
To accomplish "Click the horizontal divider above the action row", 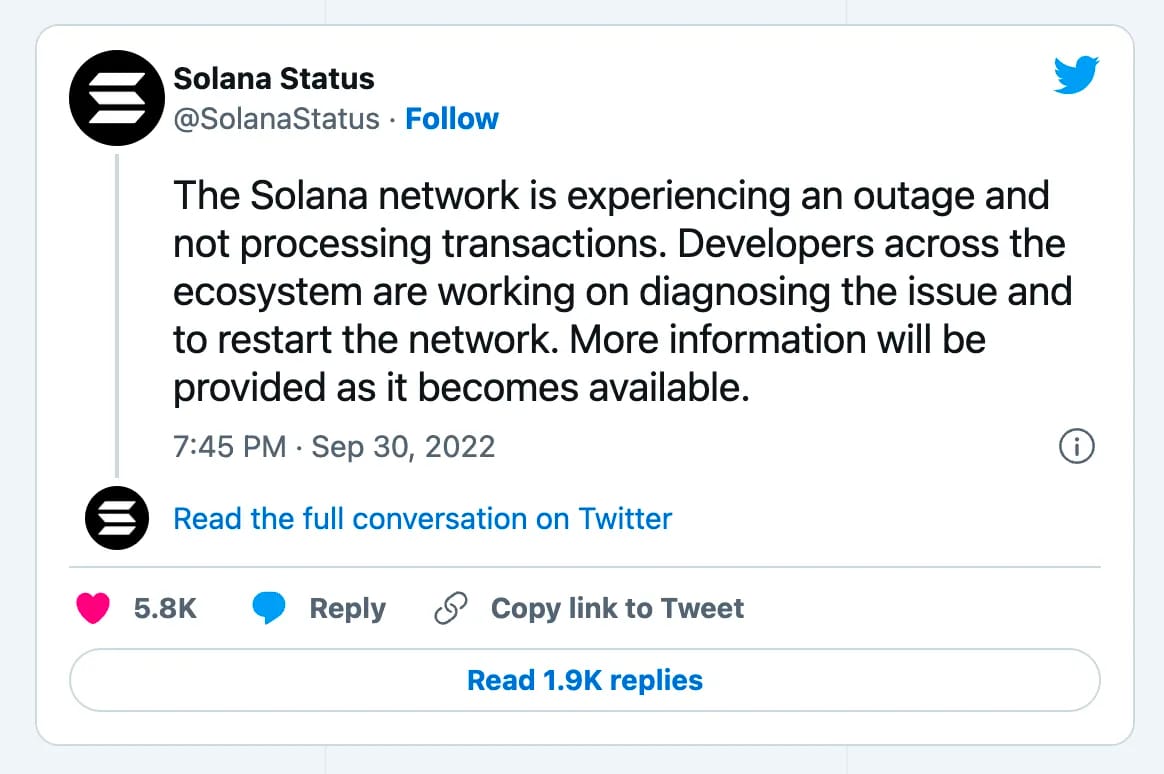I will point(584,567).
